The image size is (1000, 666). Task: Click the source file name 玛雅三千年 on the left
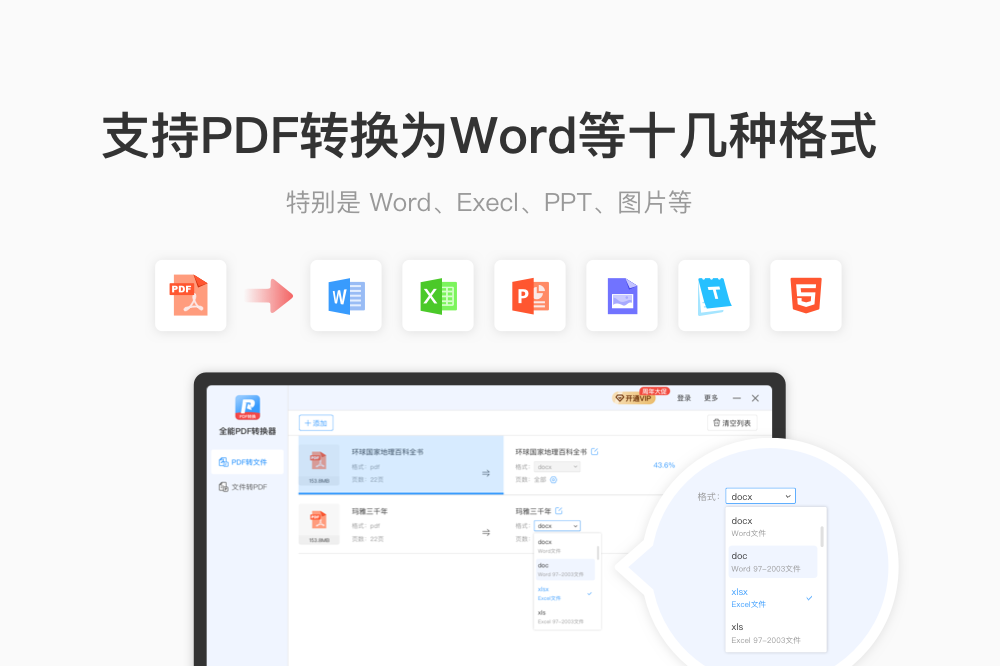[370, 511]
